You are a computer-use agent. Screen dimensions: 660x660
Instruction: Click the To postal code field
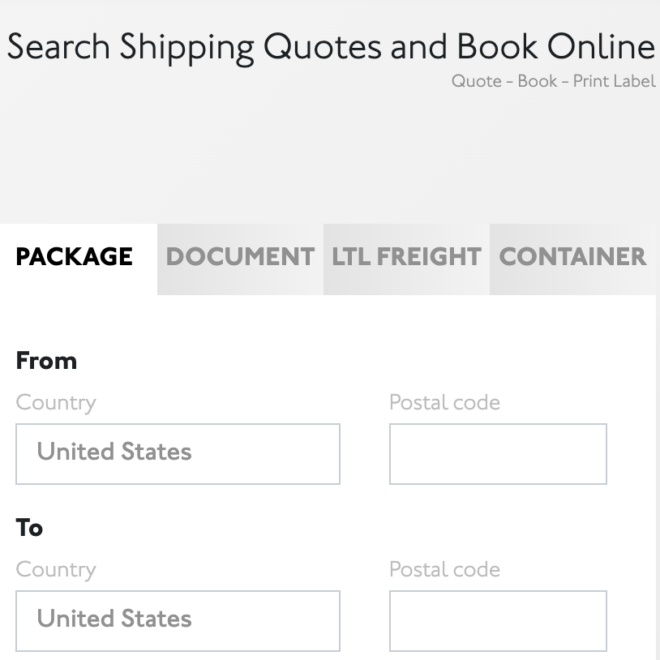(x=497, y=620)
